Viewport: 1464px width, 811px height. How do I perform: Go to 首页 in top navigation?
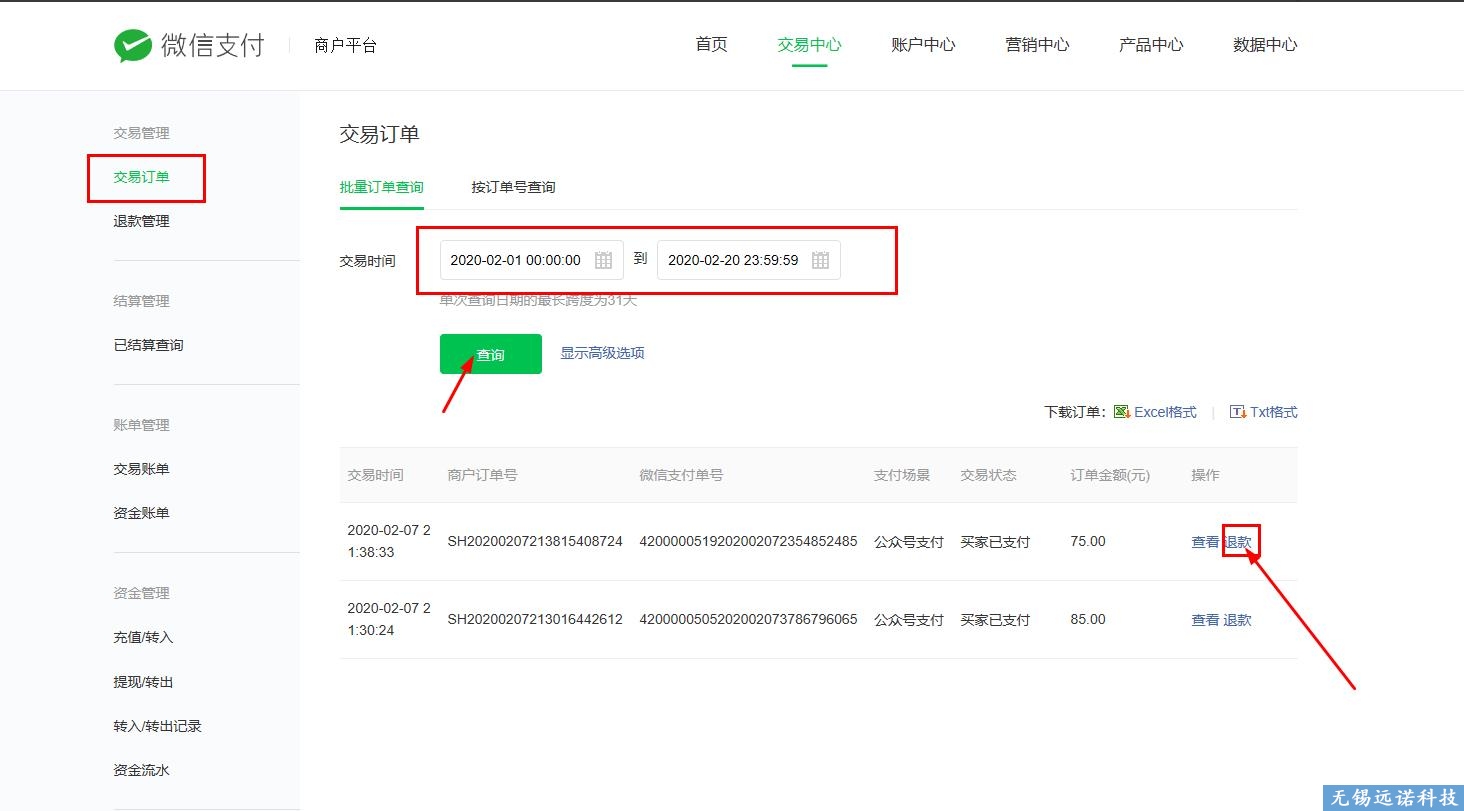pyautogui.click(x=711, y=45)
